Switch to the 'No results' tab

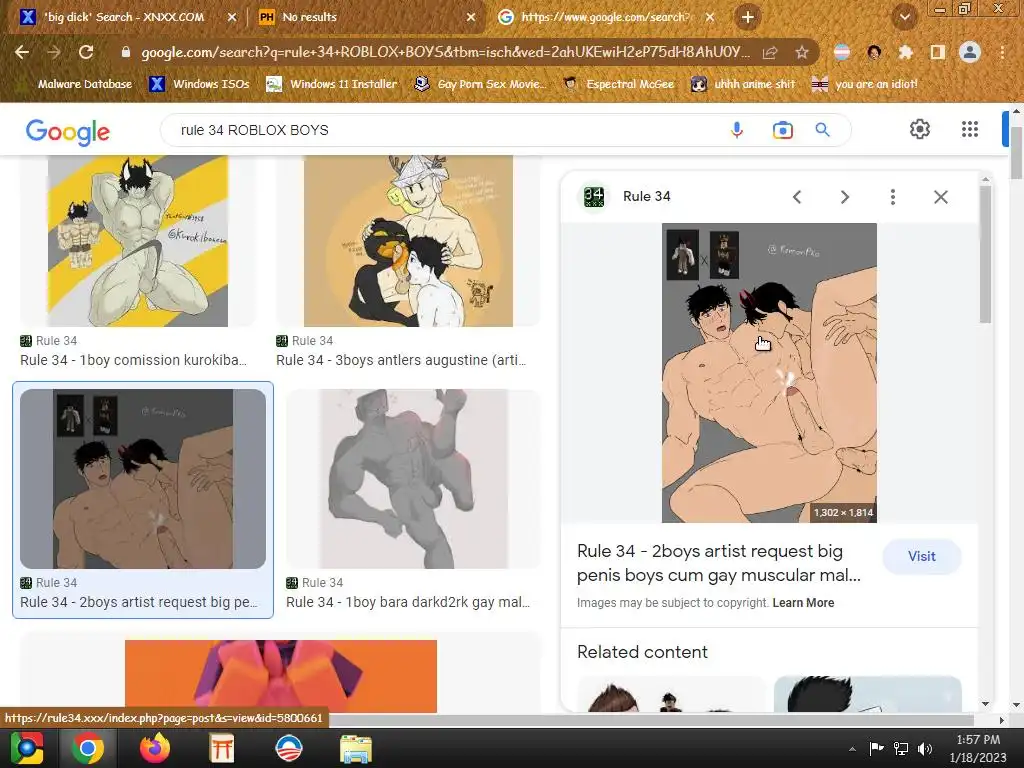(x=359, y=17)
